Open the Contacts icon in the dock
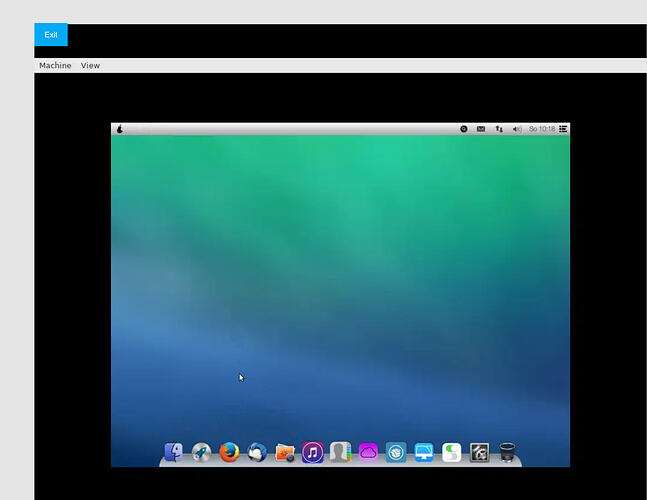 coord(340,452)
